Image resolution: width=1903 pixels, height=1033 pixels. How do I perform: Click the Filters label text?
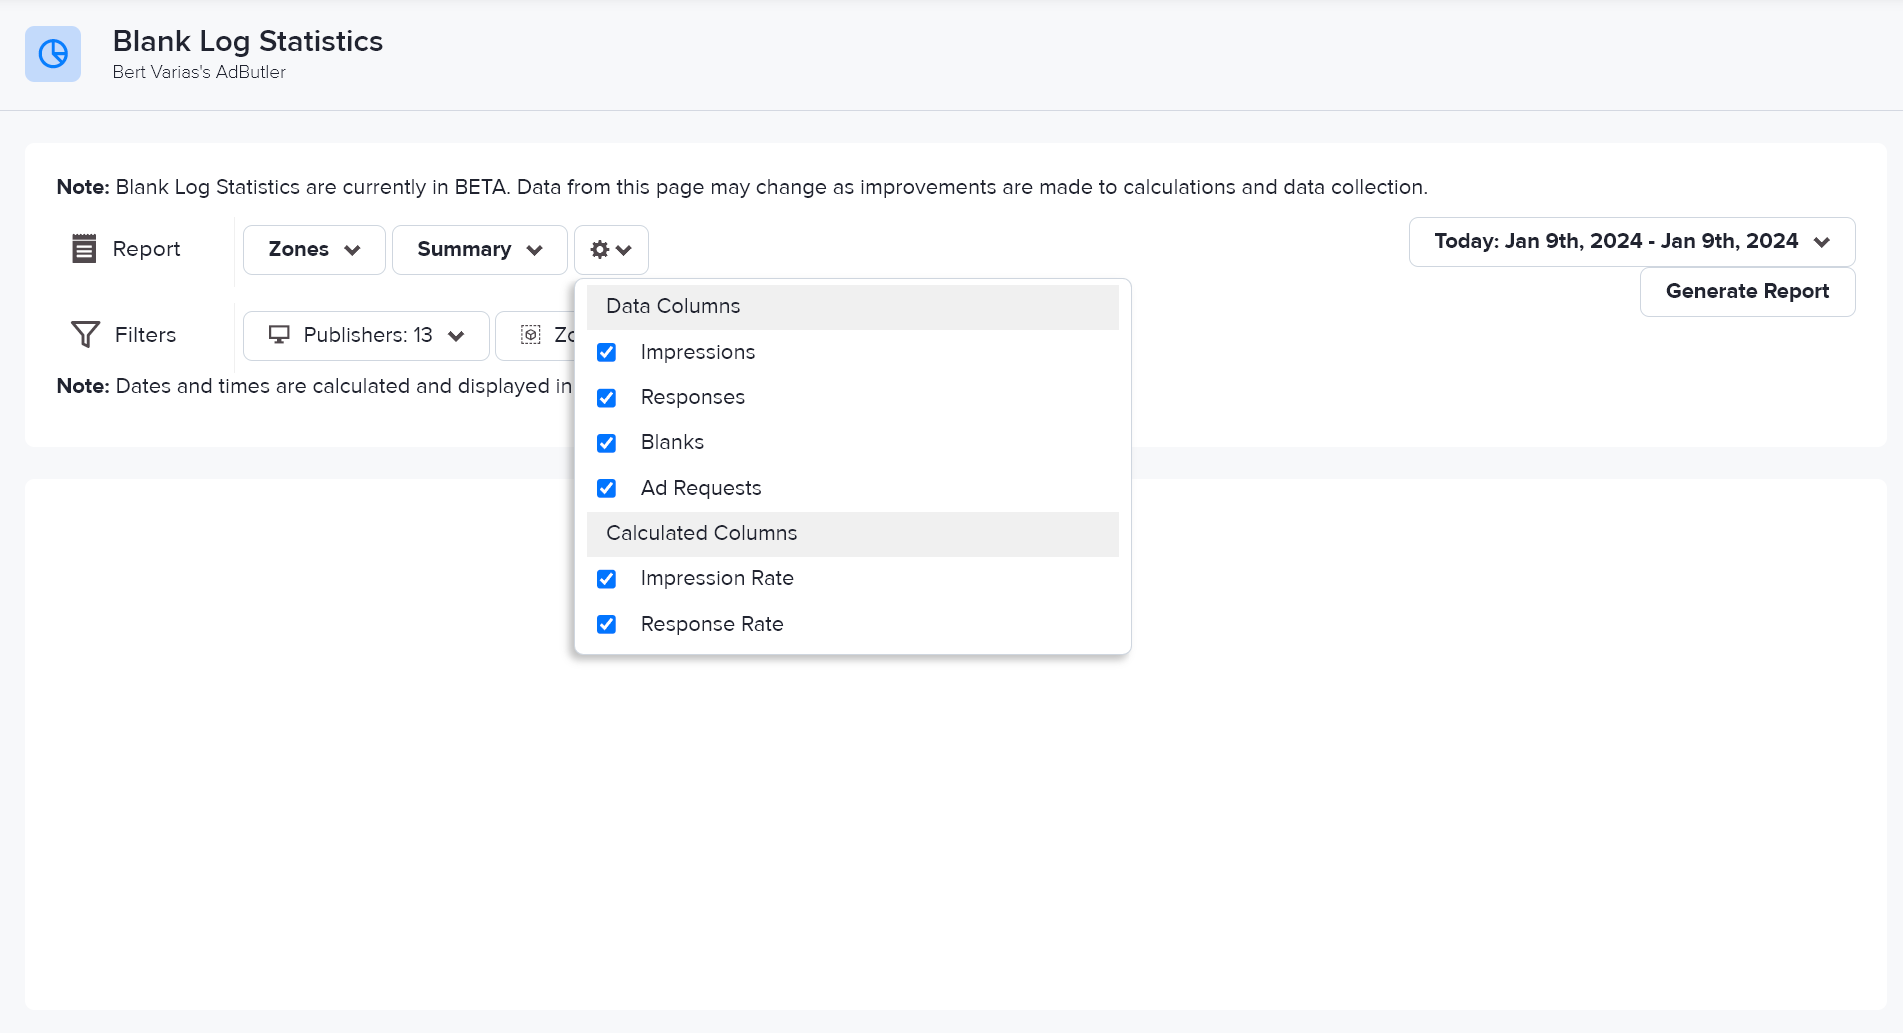(146, 335)
